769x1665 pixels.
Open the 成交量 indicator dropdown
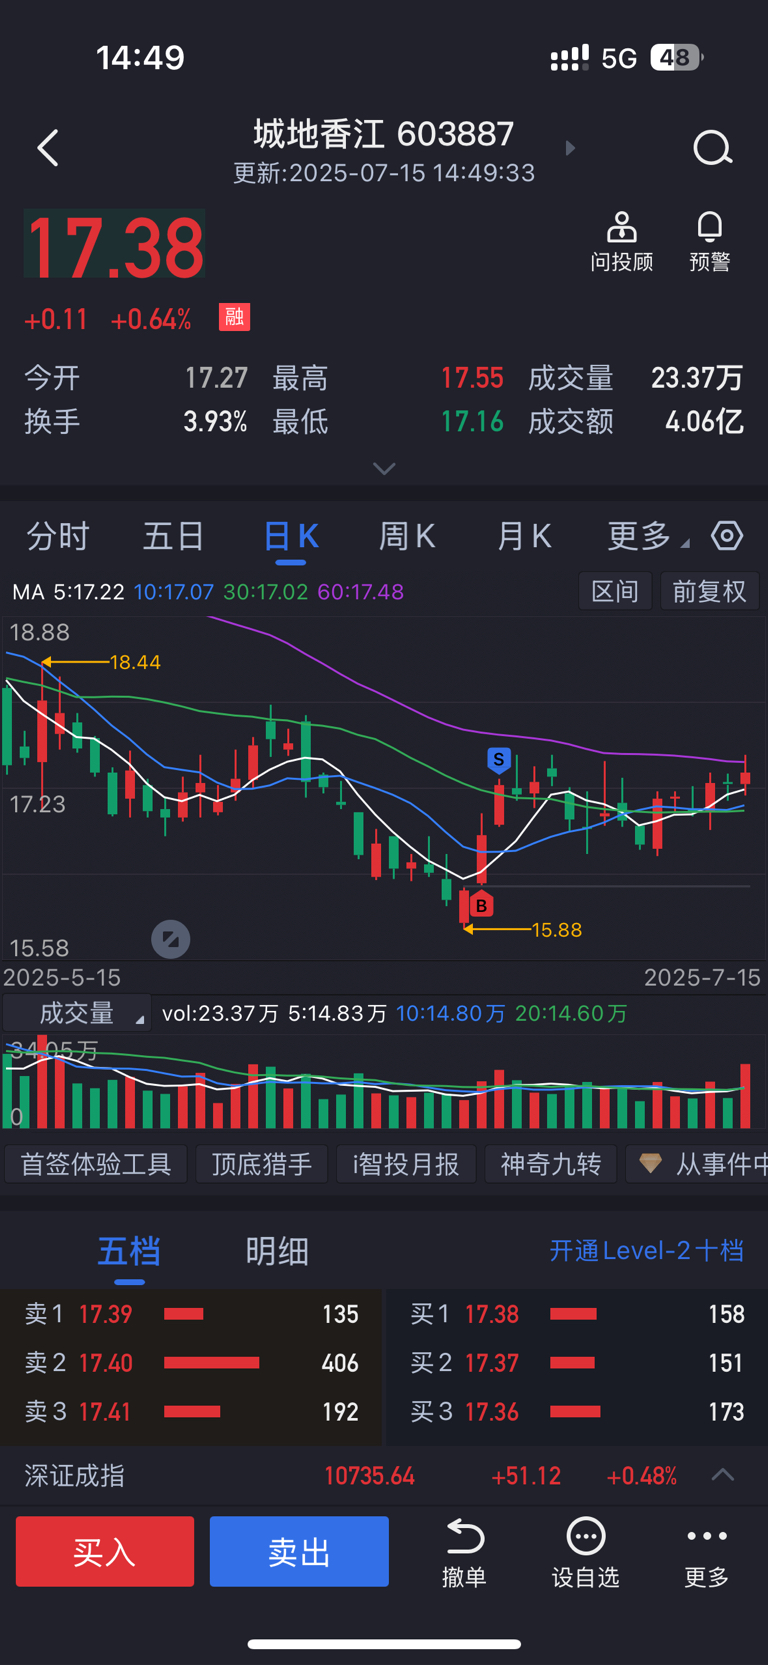pos(77,1013)
